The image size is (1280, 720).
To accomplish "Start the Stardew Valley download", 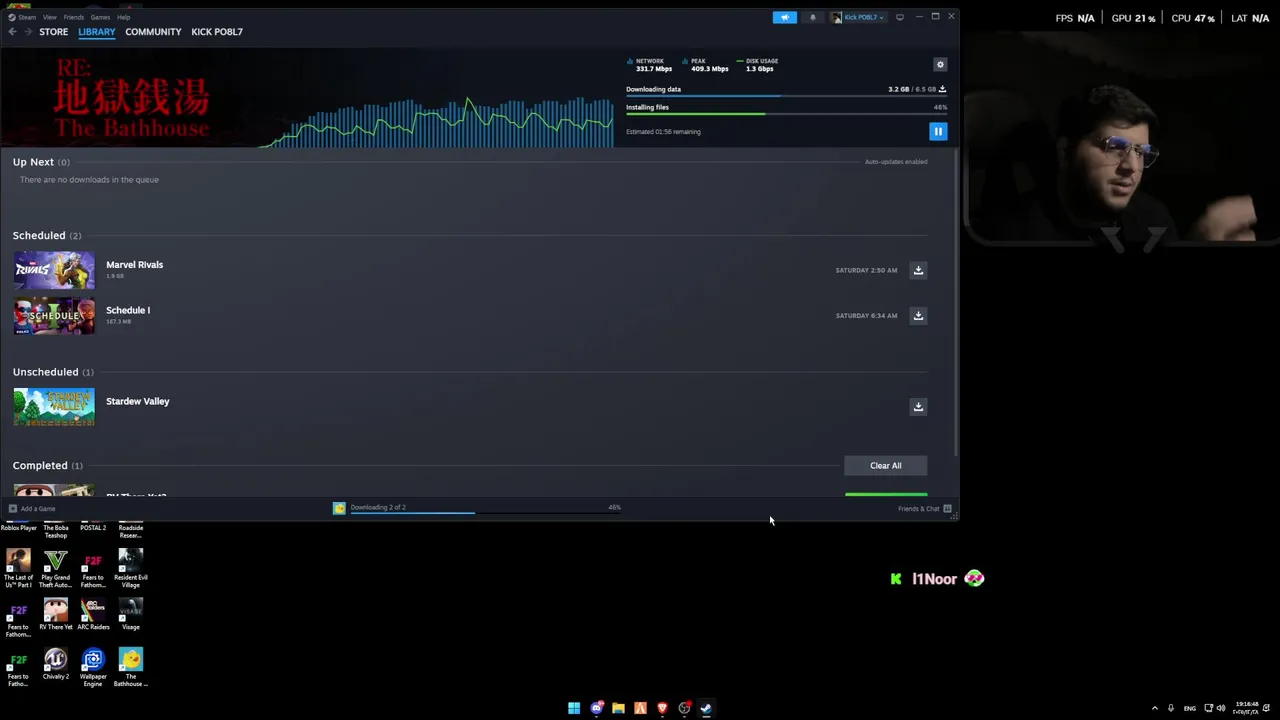I will [918, 407].
